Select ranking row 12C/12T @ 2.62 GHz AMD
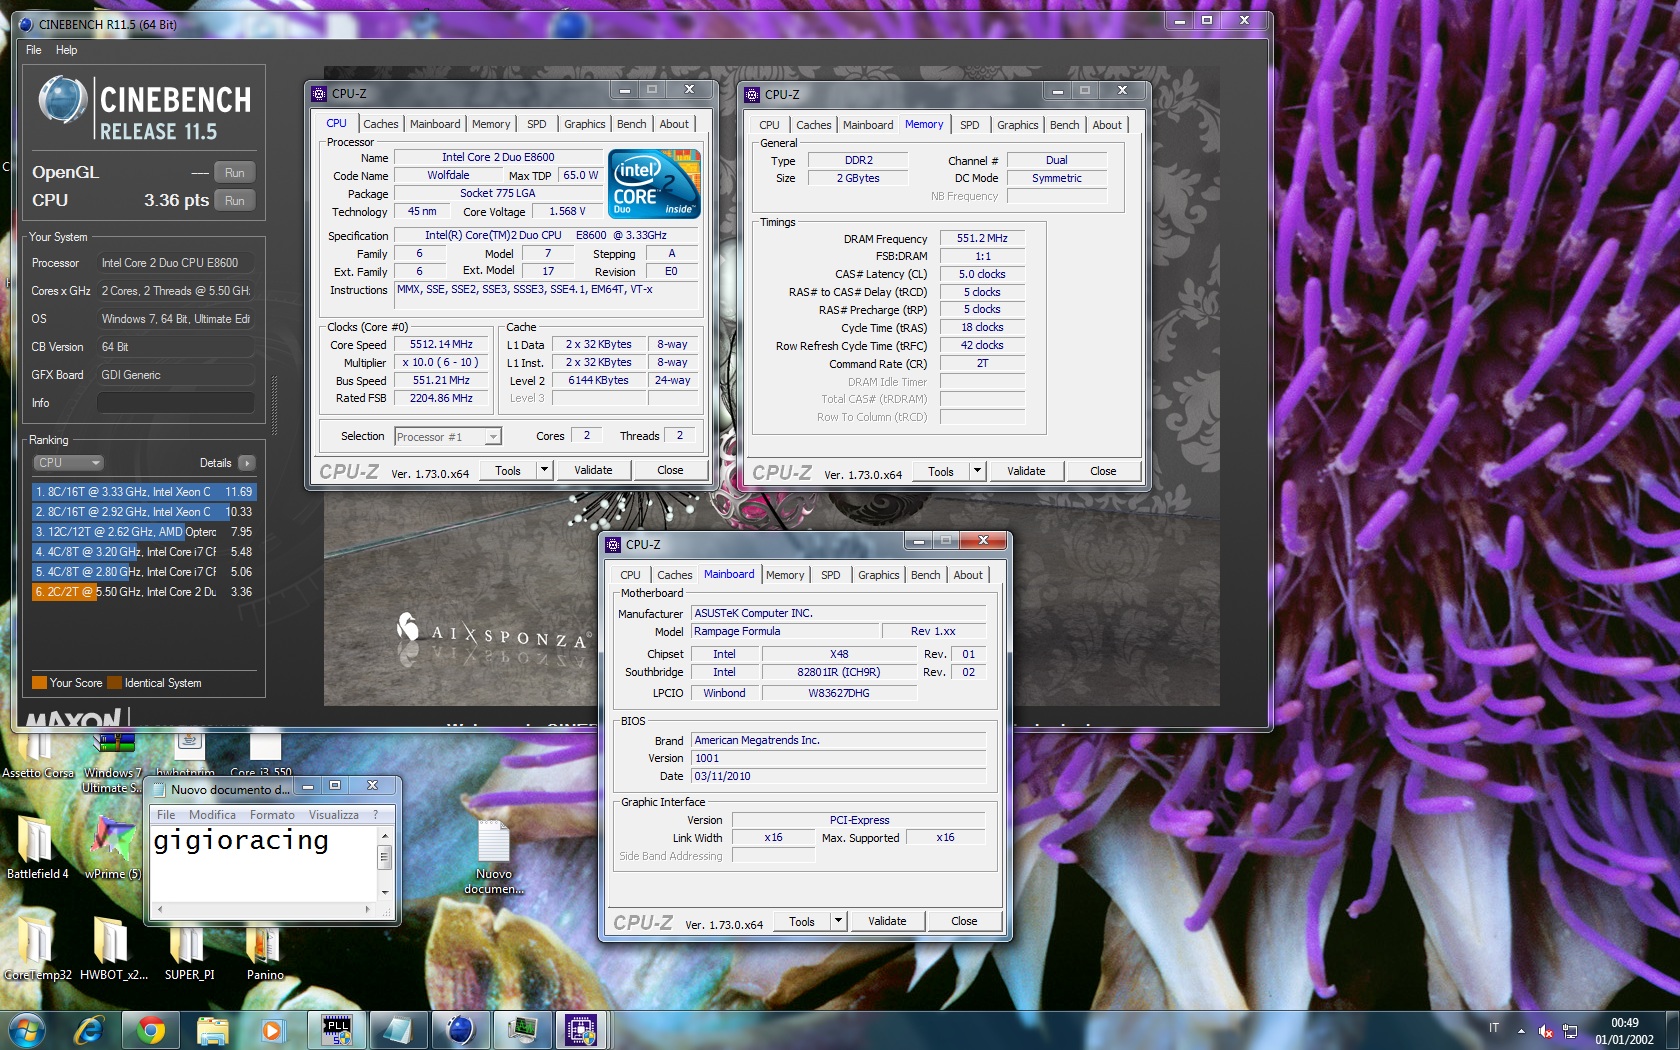The width and height of the screenshot is (1680, 1050). click(x=144, y=532)
